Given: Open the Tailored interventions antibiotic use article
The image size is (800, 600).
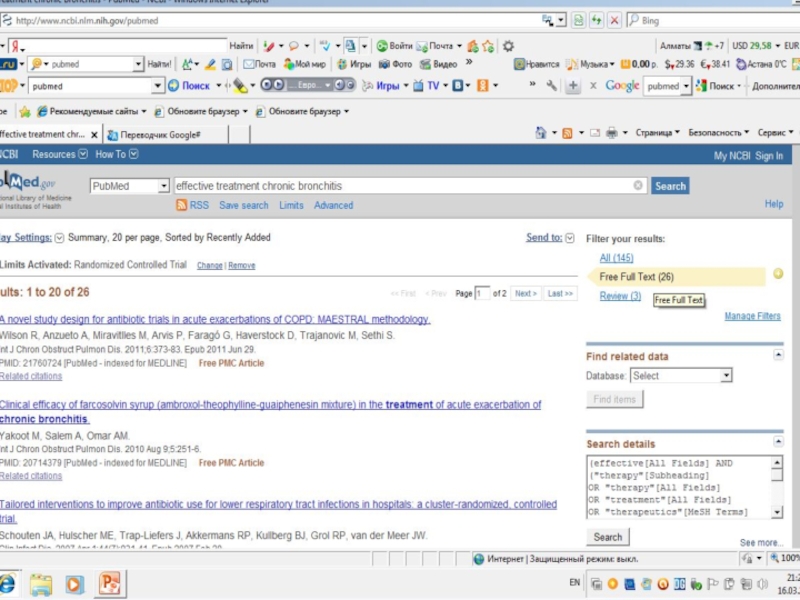Looking at the screenshot, I should point(278,511).
